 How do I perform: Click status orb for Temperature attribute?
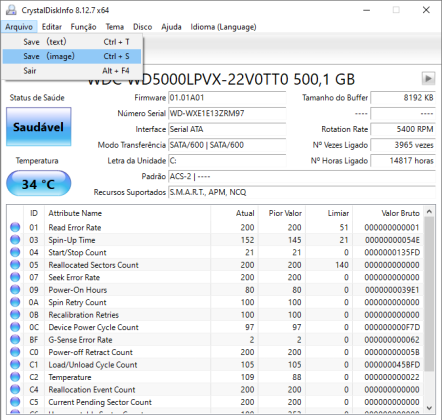click(x=15, y=377)
